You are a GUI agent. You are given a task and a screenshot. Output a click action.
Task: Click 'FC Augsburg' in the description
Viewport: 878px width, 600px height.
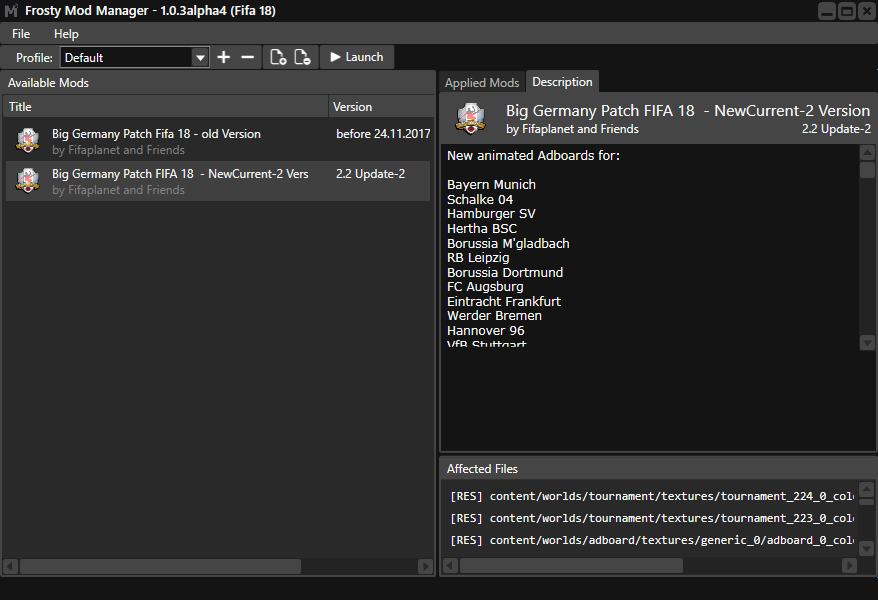pos(485,287)
